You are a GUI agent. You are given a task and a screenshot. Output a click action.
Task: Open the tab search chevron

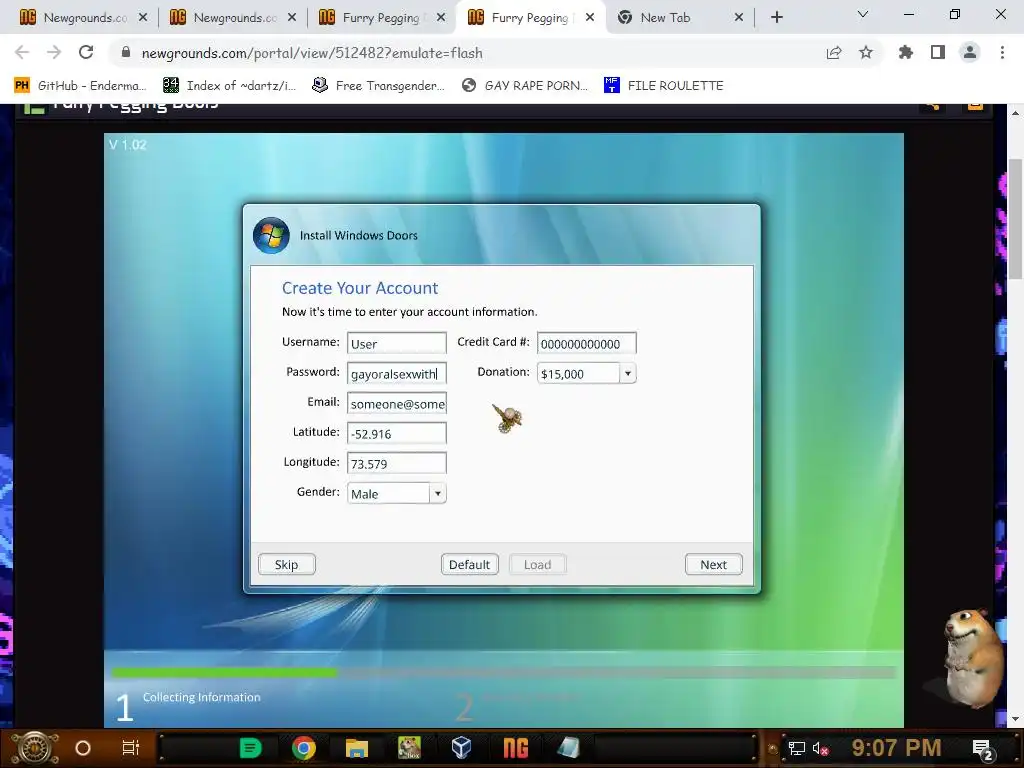(x=863, y=14)
